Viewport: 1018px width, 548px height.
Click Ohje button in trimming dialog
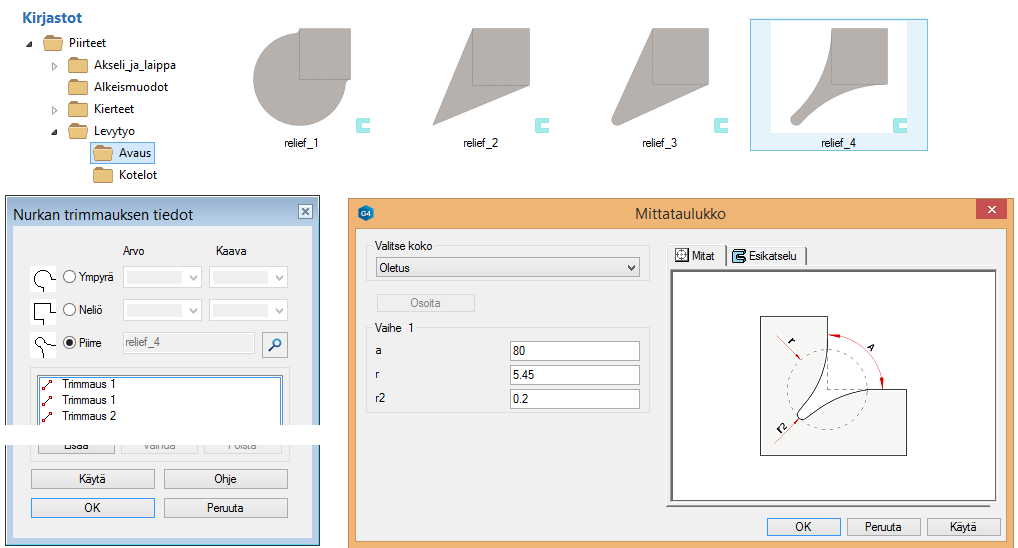tap(225, 479)
